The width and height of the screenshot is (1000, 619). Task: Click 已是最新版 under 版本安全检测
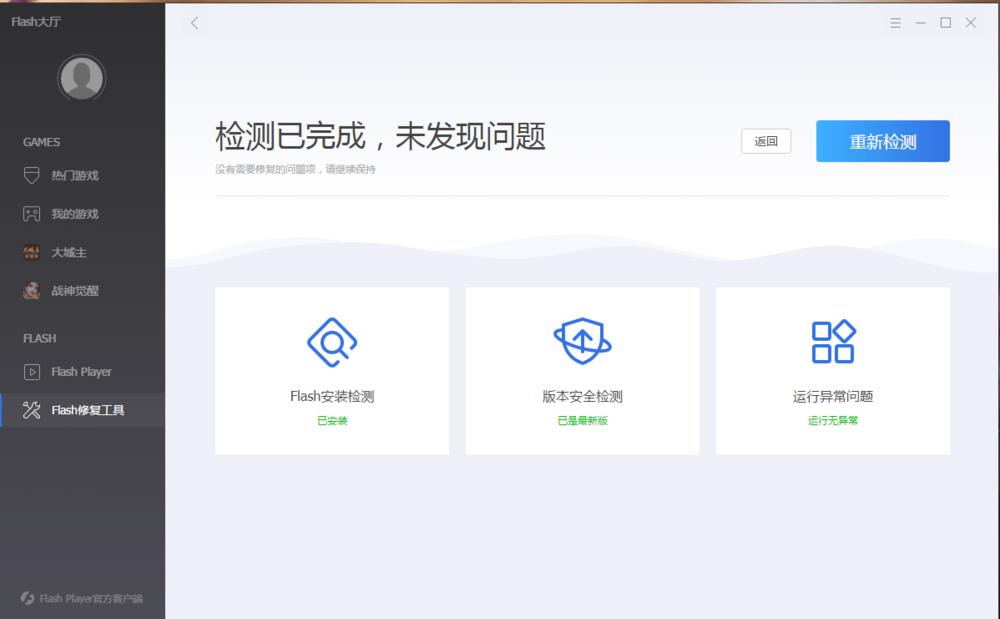583,422
